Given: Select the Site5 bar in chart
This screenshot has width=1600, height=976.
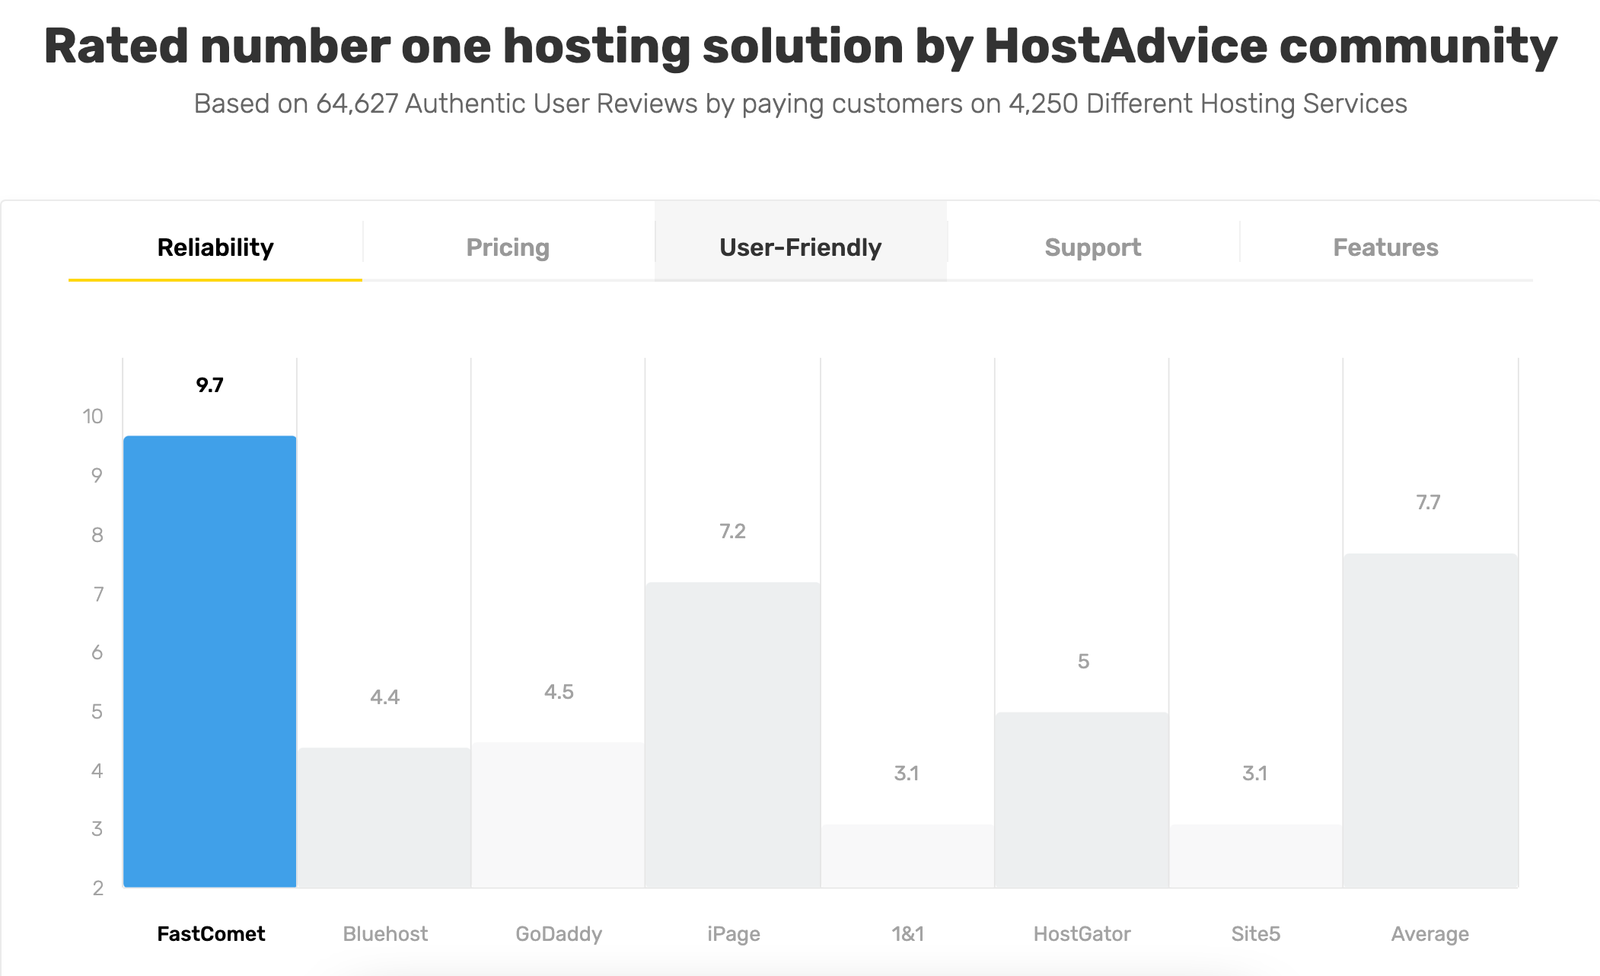Looking at the screenshot, I should [x=1255, y=855].
